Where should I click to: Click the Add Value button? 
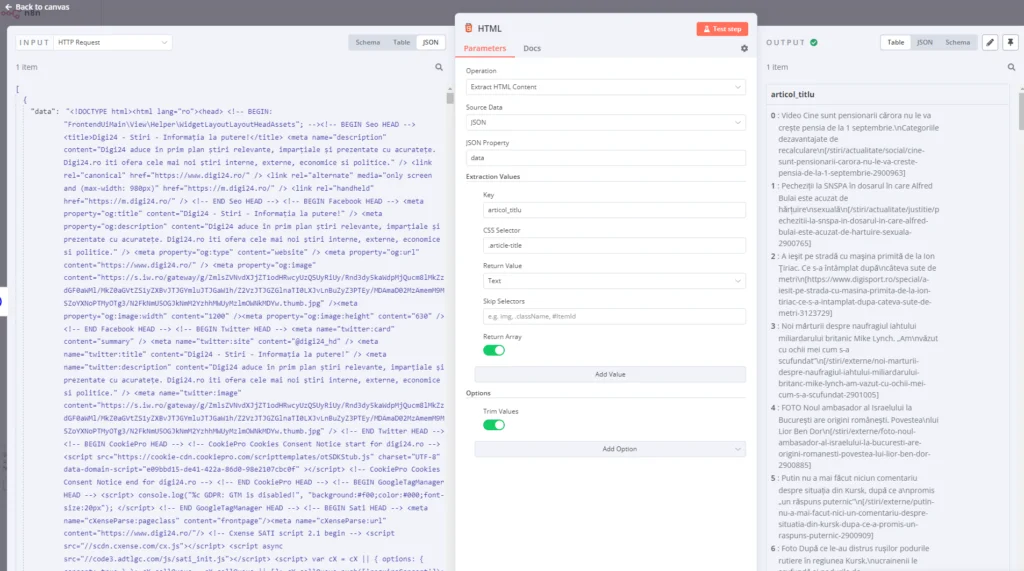(610, 374)
